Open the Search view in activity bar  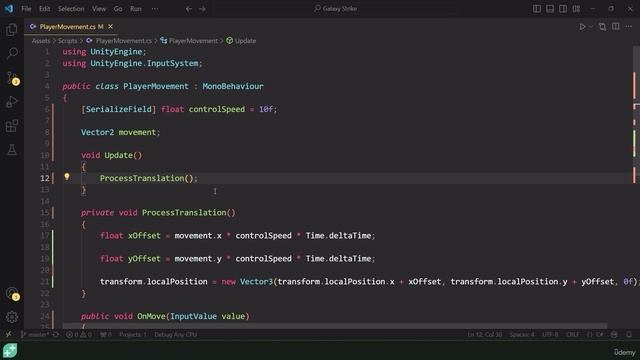coord(12,53)
